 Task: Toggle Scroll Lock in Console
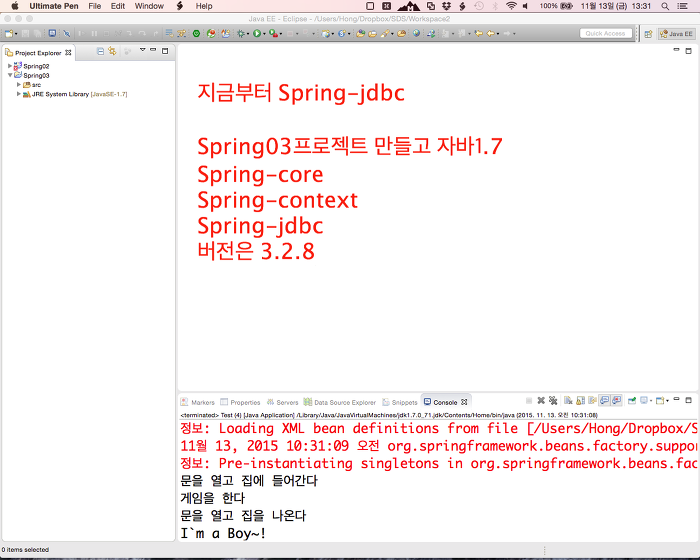coord(580,401)
